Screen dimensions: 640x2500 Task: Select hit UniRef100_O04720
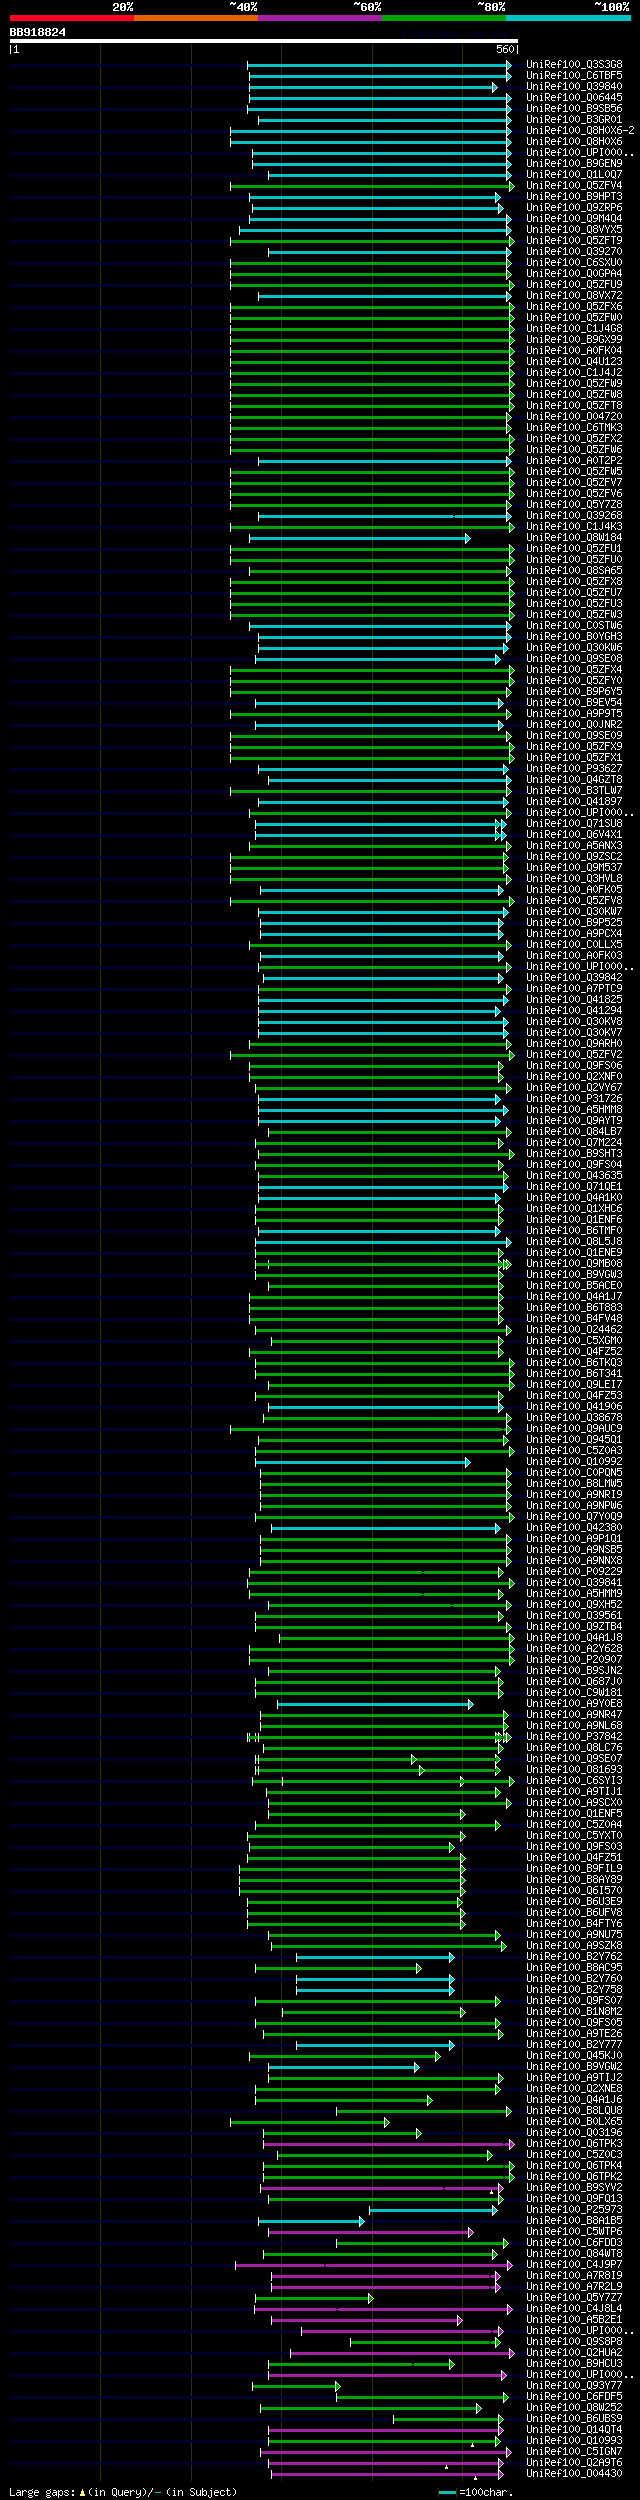[x=574, y=417]
